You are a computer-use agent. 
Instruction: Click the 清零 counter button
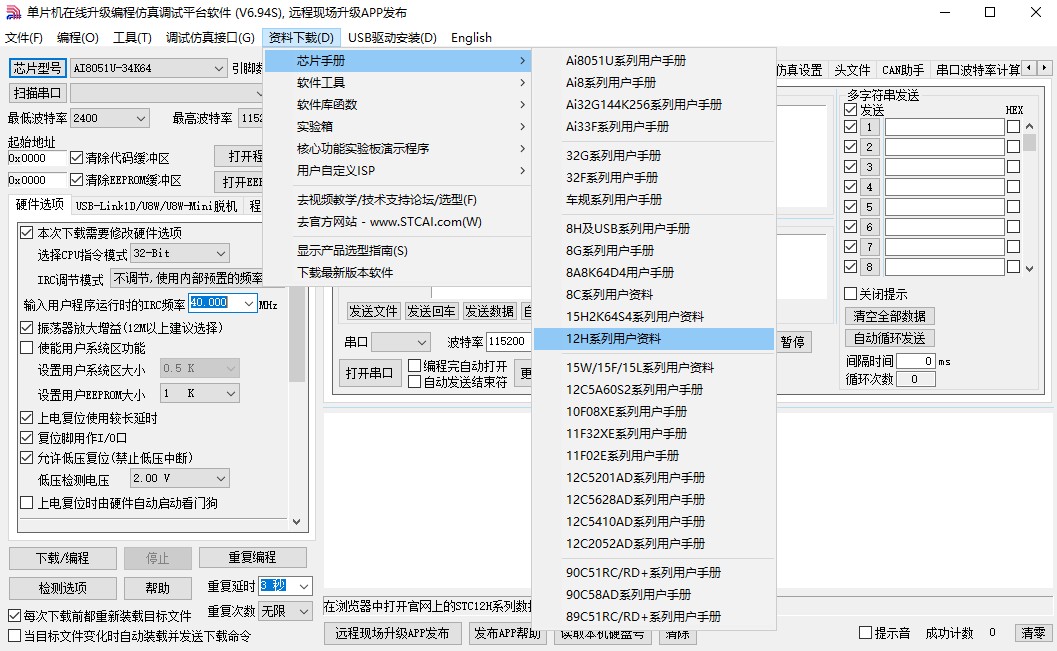[1033, 633]
